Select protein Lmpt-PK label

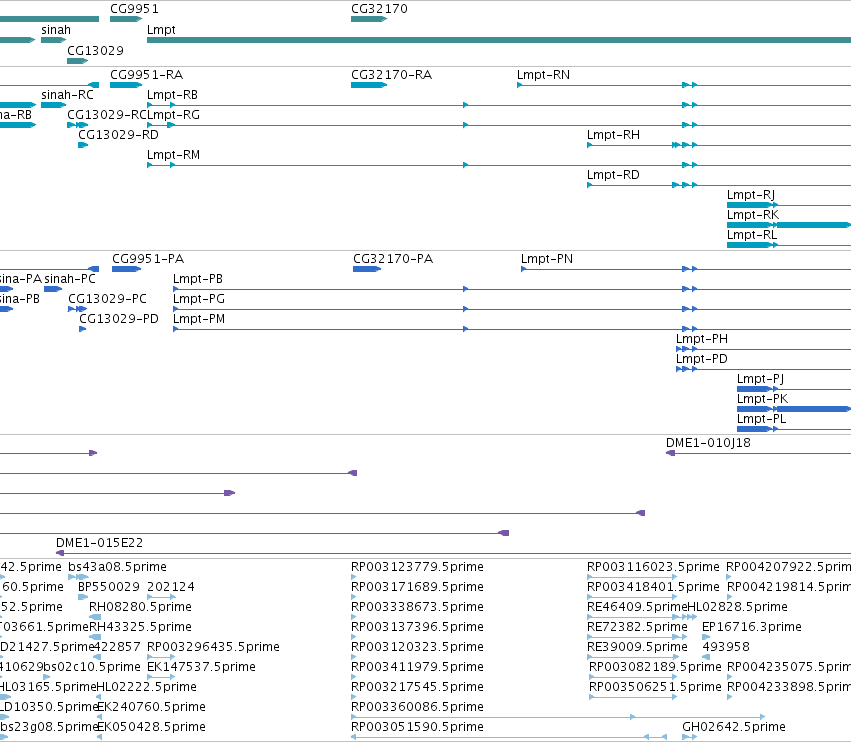coord(763,399)
